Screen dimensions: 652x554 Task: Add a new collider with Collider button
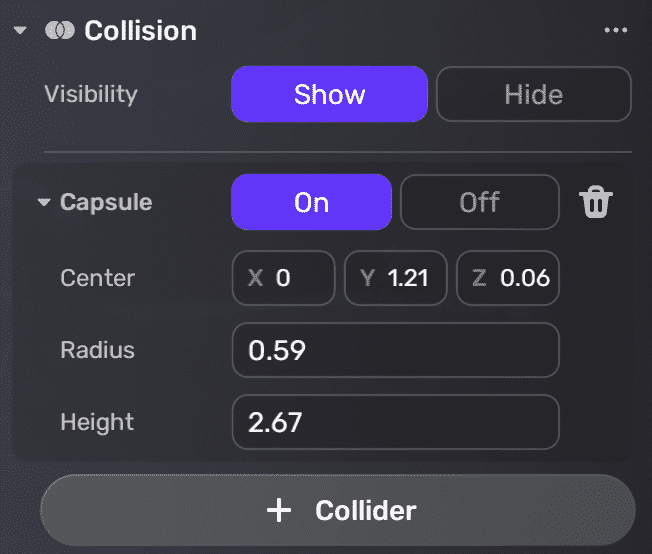click(338, 511)
